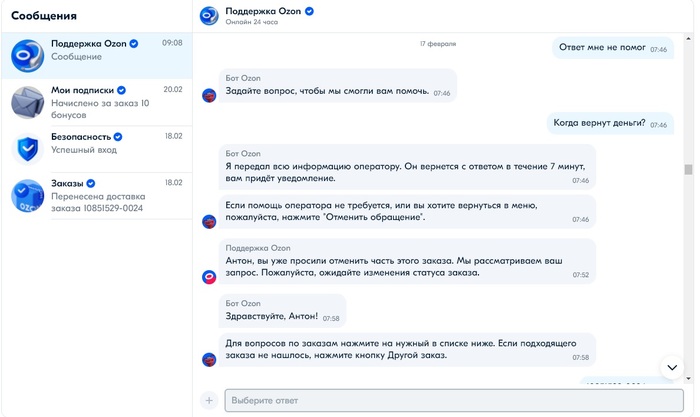The width and height of the screenshot is (700, 417).
Task: Click the bot avatar beside 'Задайте вопрос' message
Action: coord(209,95)
